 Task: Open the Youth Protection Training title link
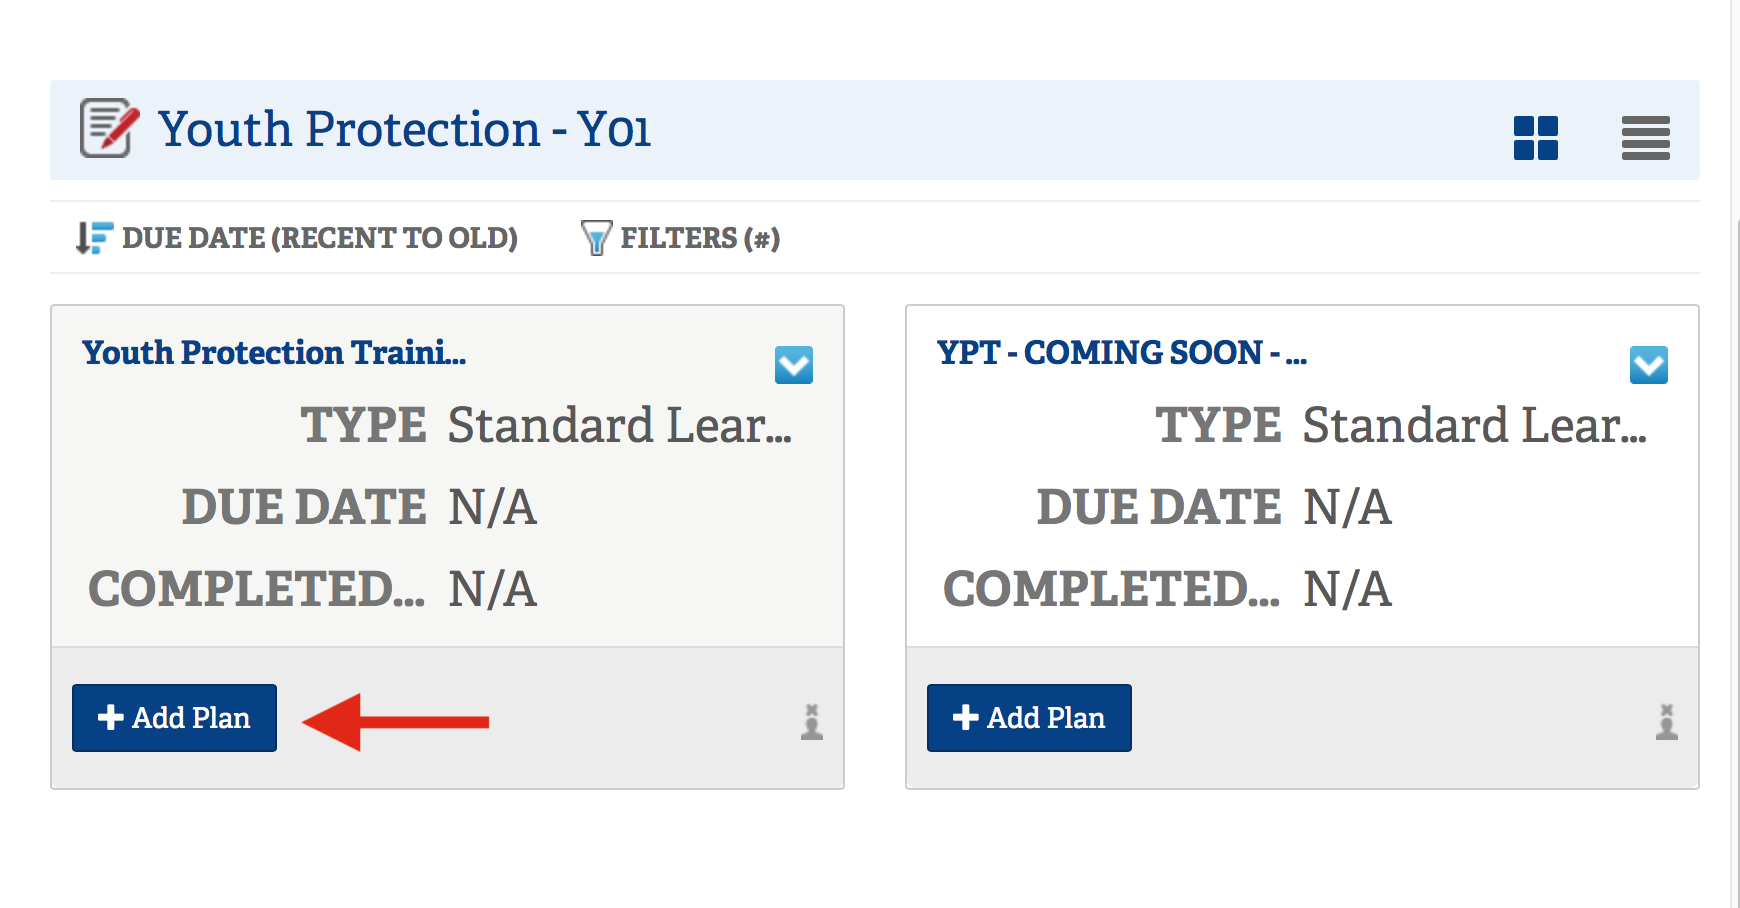pyautogui.click(x=274, y=353)
